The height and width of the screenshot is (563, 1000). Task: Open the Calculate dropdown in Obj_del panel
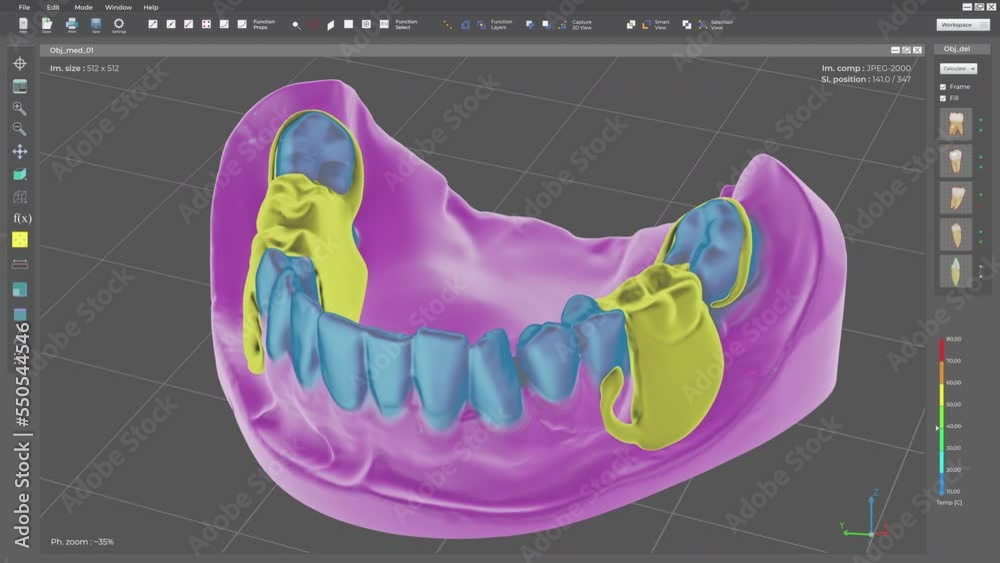958,68
